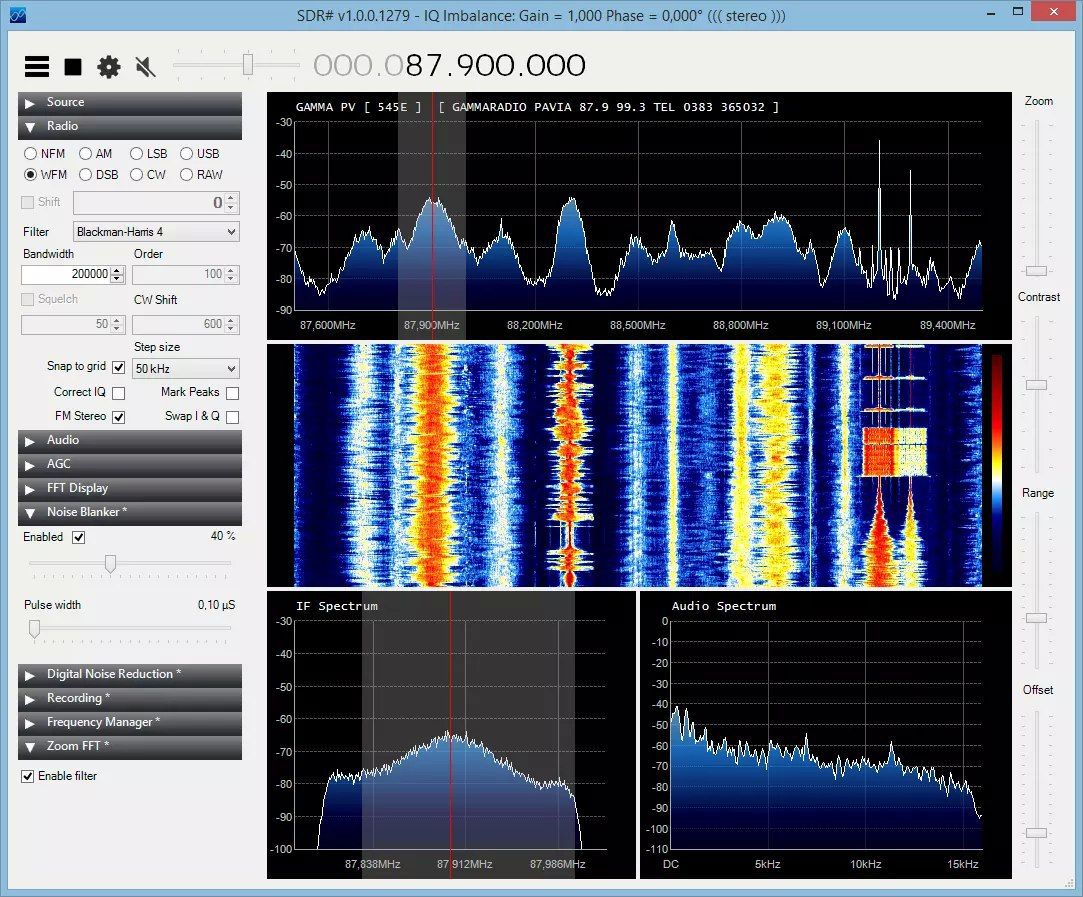This screenshot has height=897, width=1083.
Task: Select the USB radio mode
Action: tap(187, 154)
